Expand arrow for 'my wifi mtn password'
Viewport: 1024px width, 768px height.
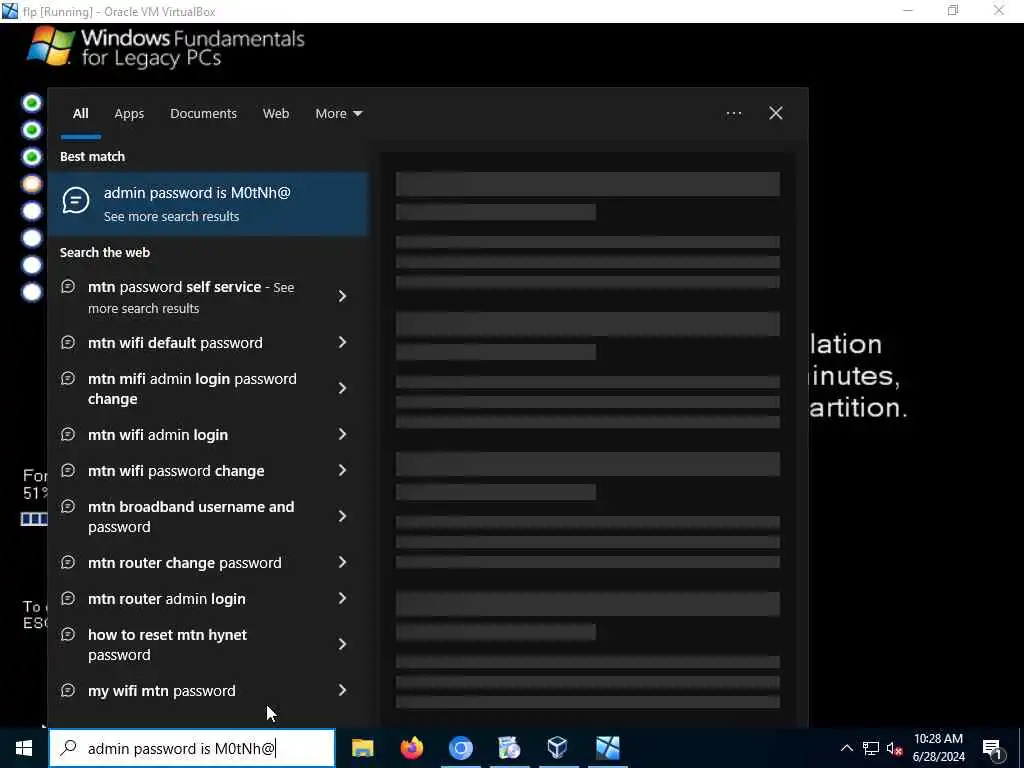tap(342, 690)
